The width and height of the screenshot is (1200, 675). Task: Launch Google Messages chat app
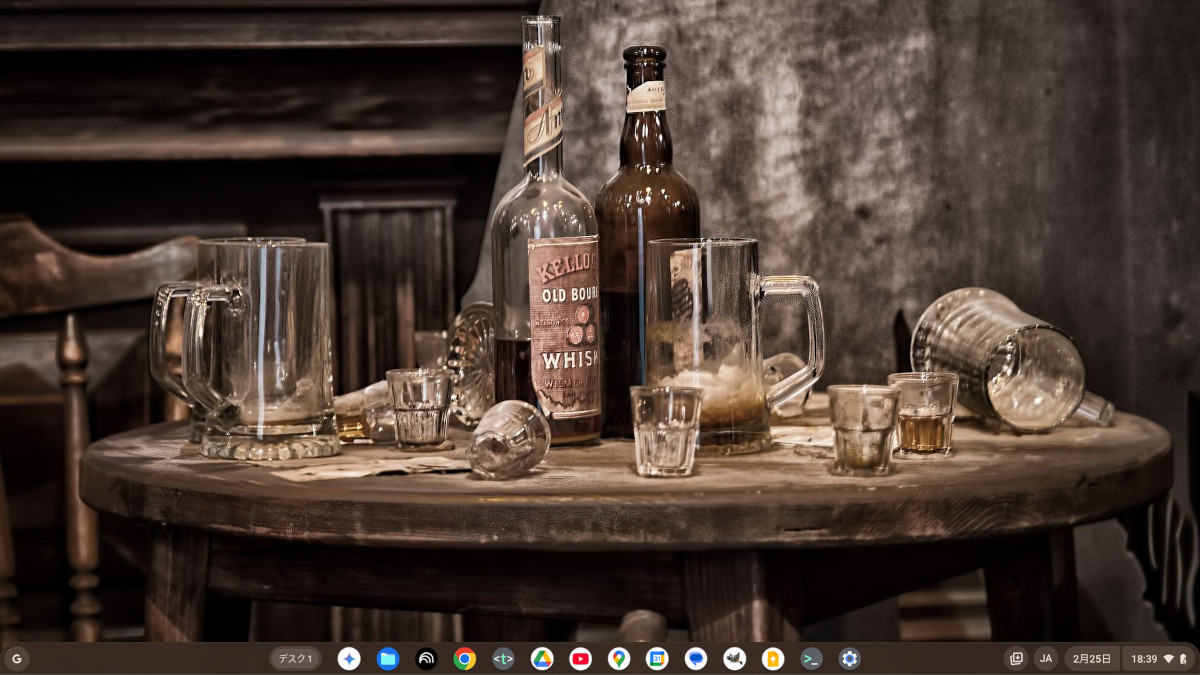(696, 659)
